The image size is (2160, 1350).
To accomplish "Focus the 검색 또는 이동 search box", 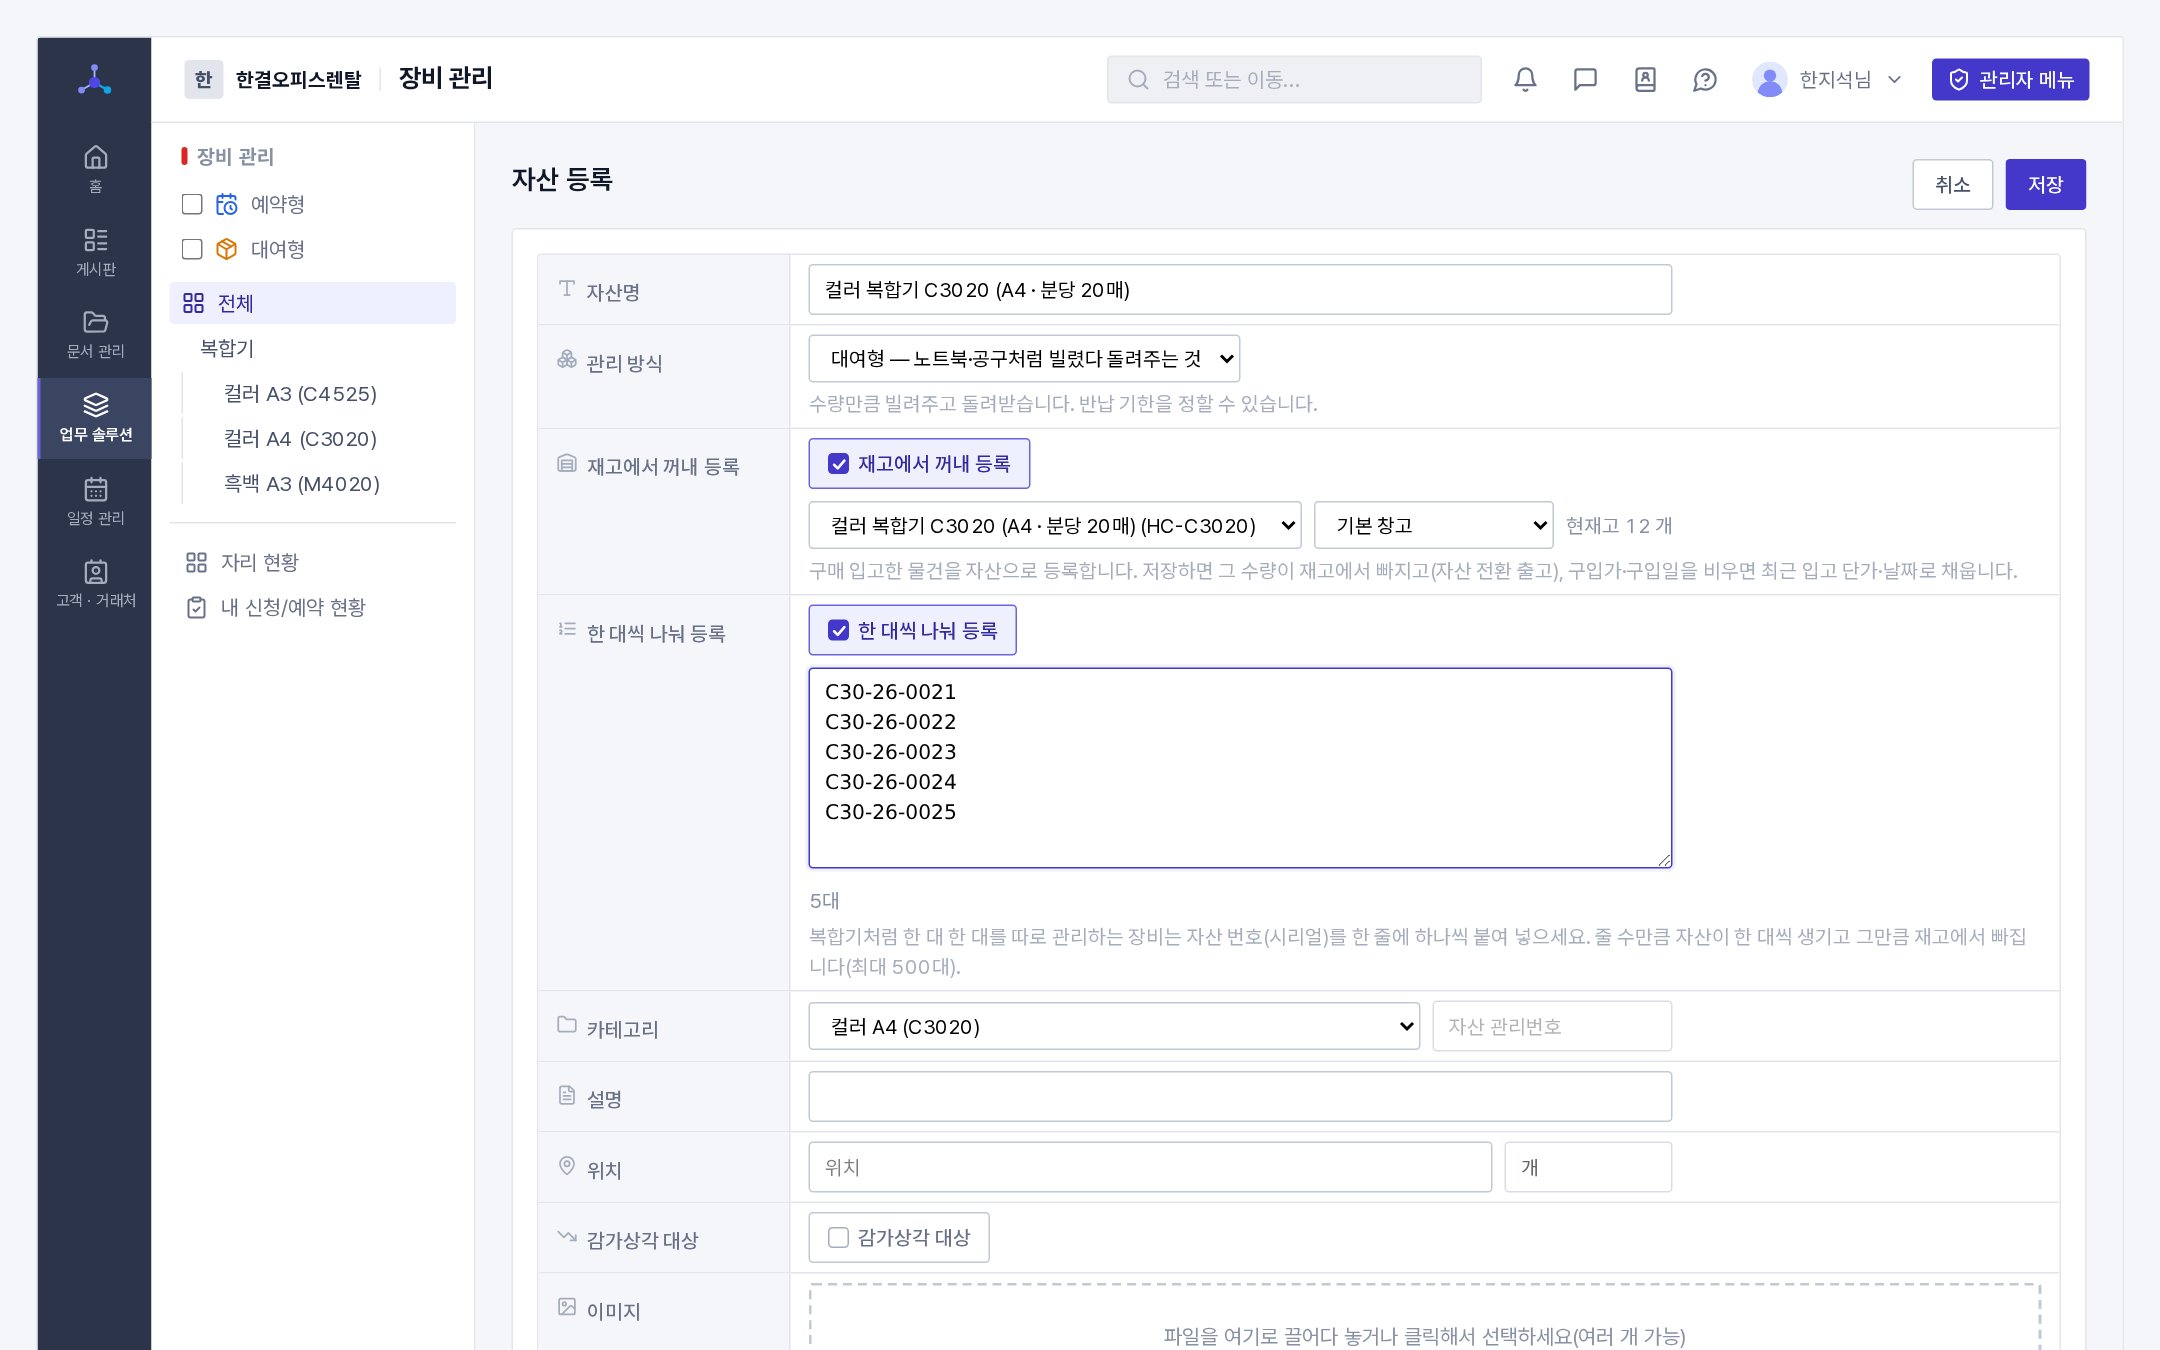I will click(x=1294, y=80).
